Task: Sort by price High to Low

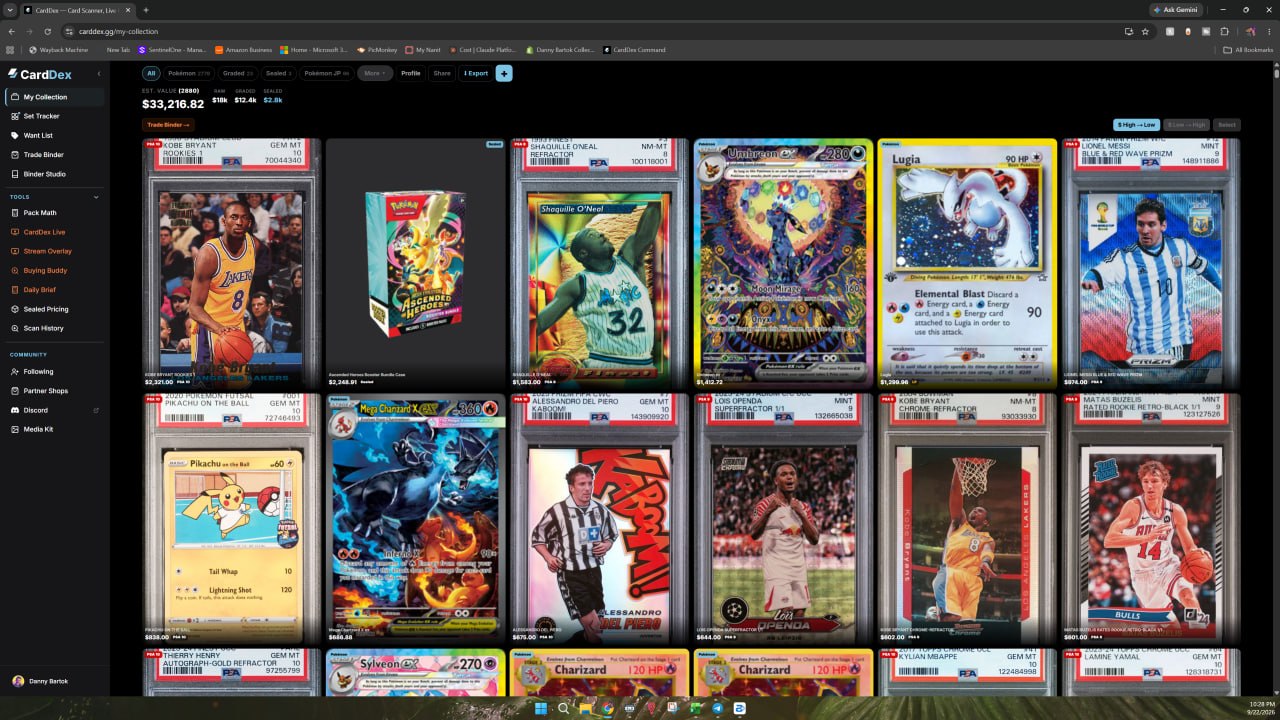Action: point(1137,125)
